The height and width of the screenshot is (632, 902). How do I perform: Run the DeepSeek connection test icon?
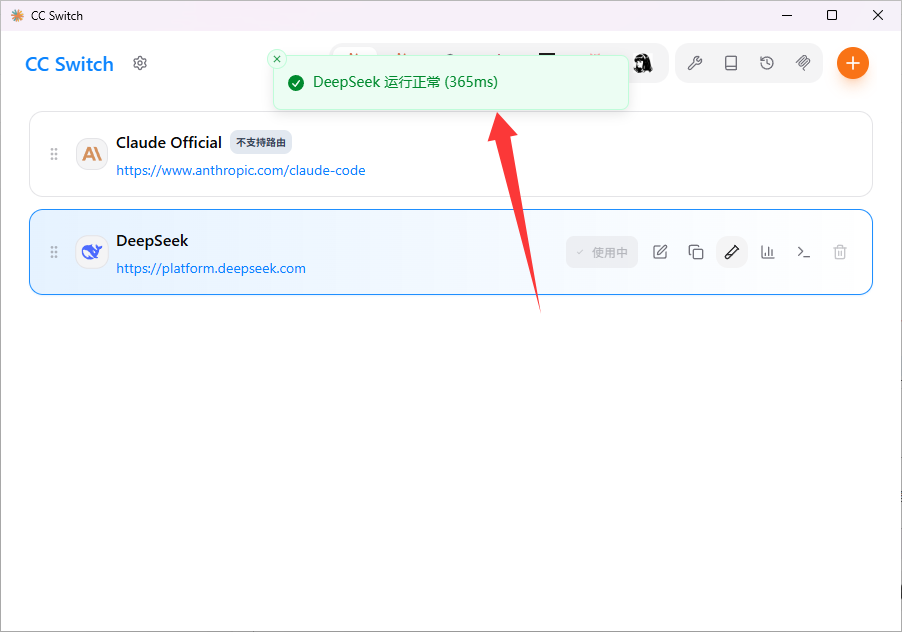click(732, 252)
